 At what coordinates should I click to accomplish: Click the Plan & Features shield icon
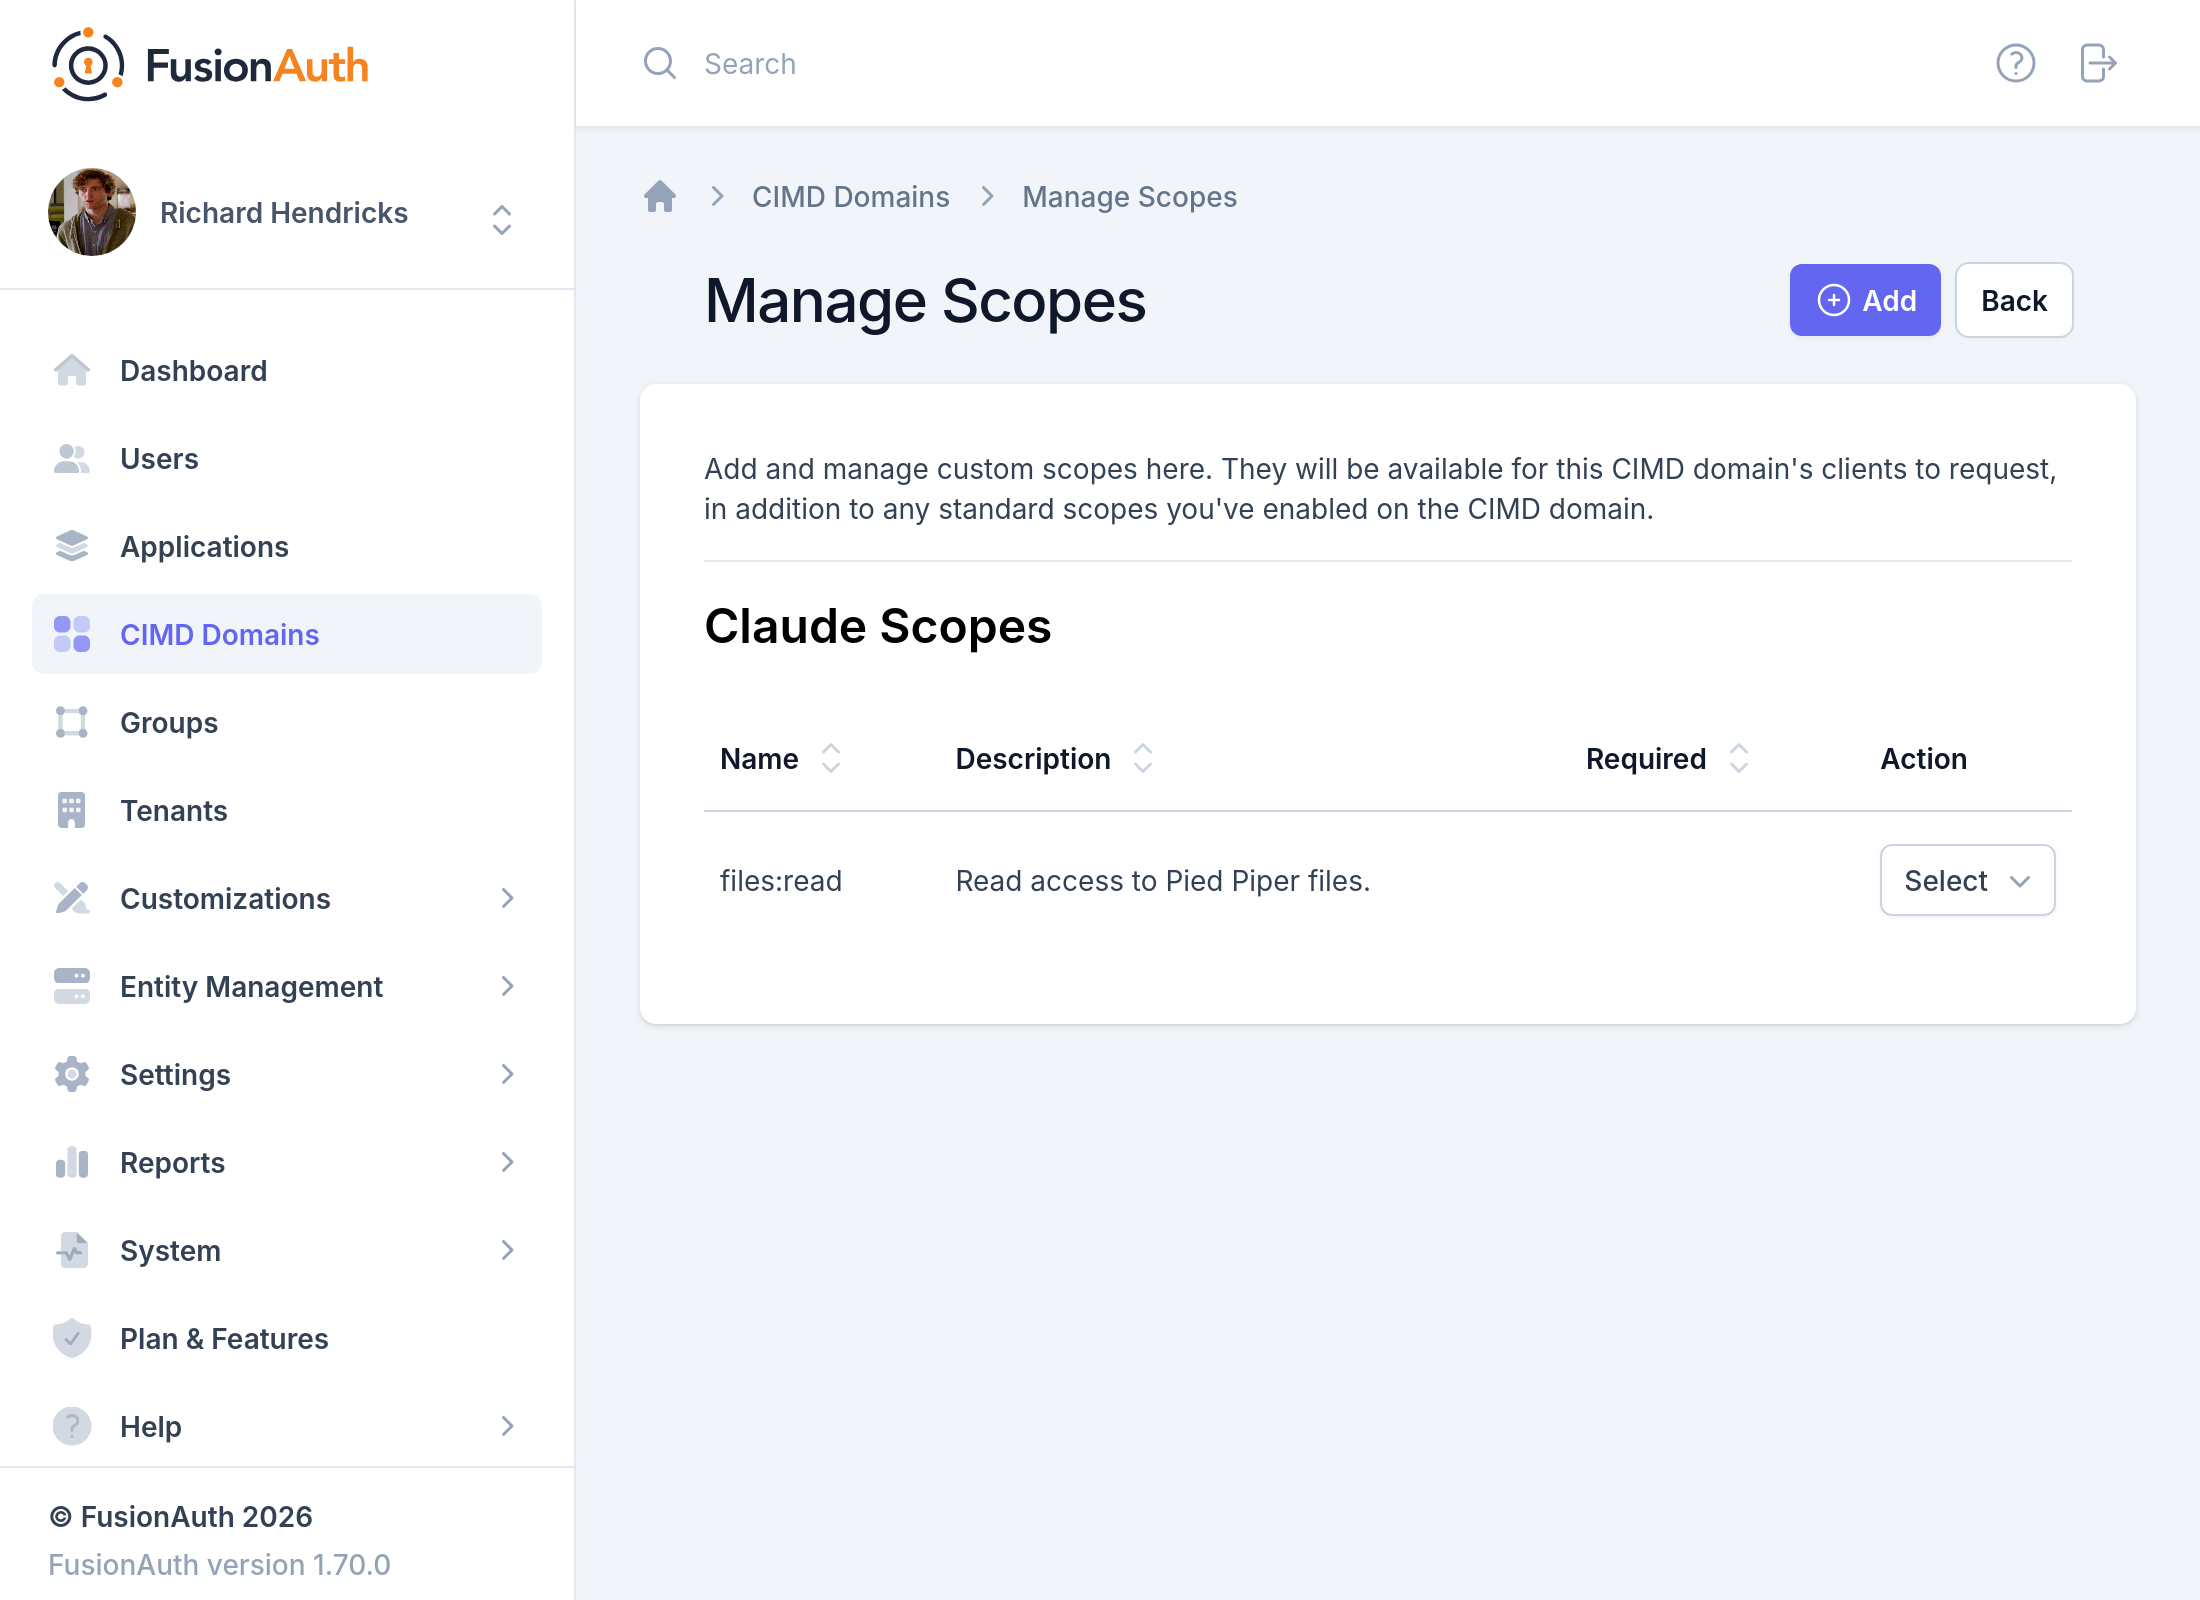click(x=72, y=1338)
